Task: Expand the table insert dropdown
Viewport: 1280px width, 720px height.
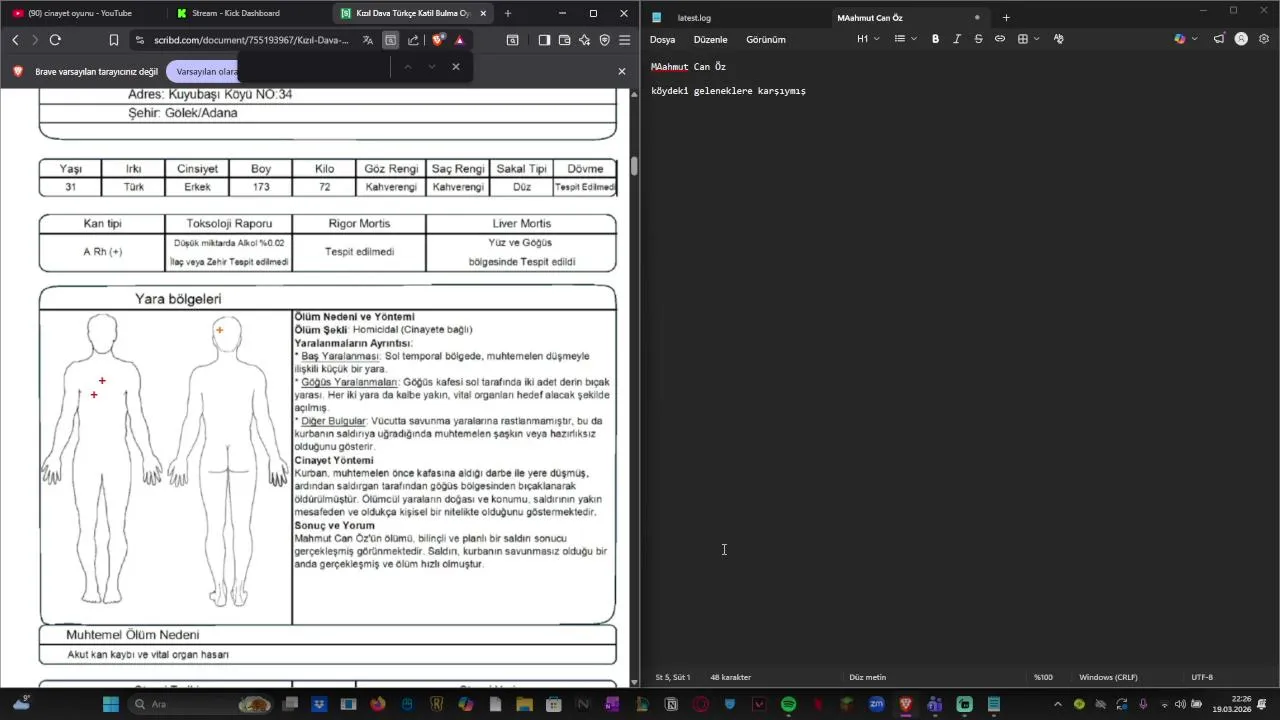Action: tap(1028, 39)
